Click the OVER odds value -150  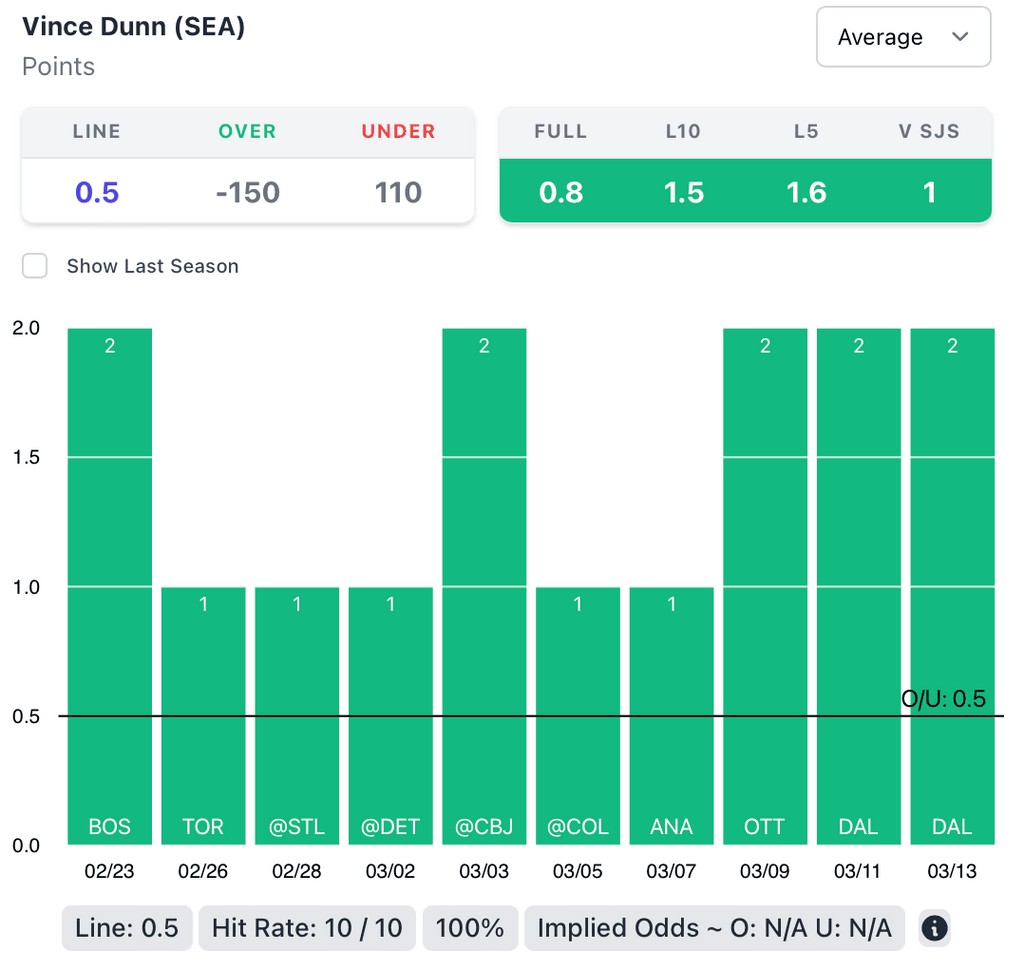[x=247, y=192]
